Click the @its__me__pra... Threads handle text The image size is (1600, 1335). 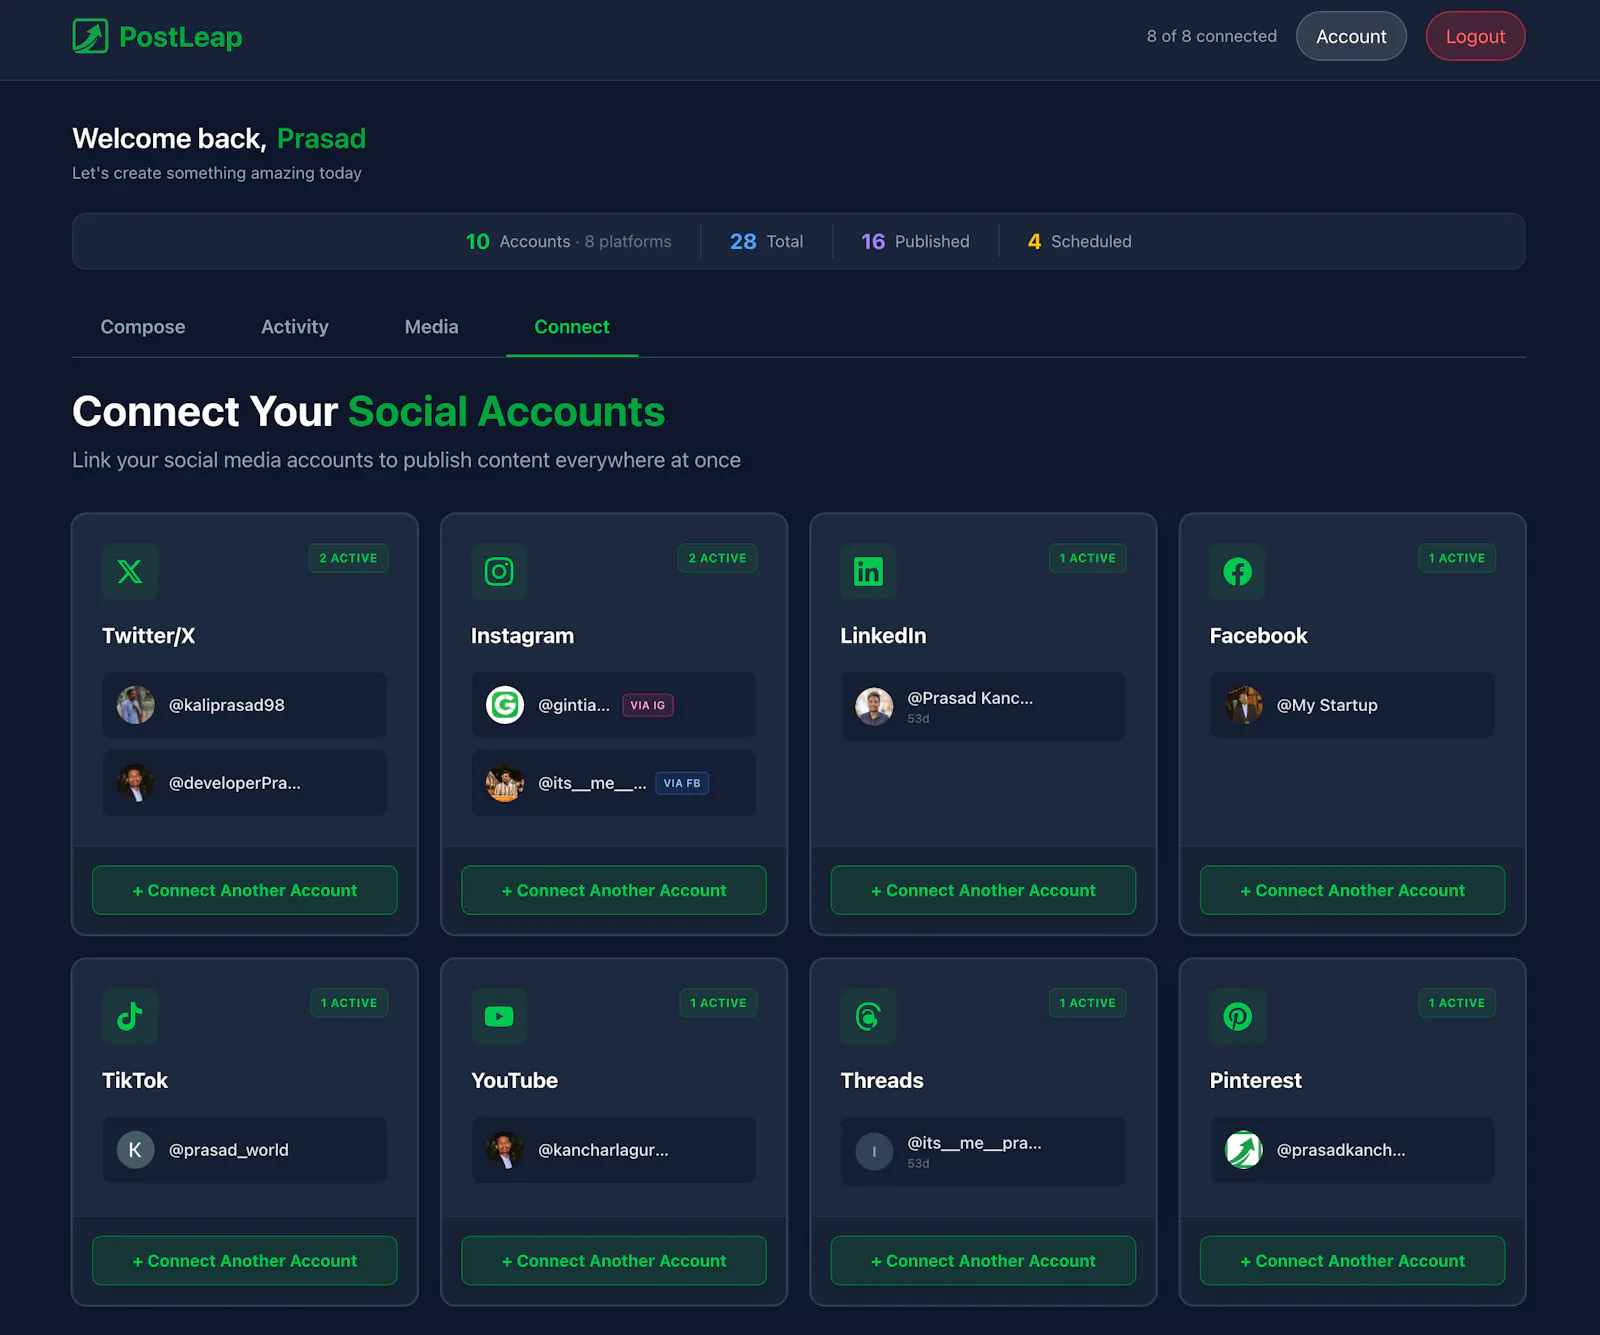[974, 1143]
